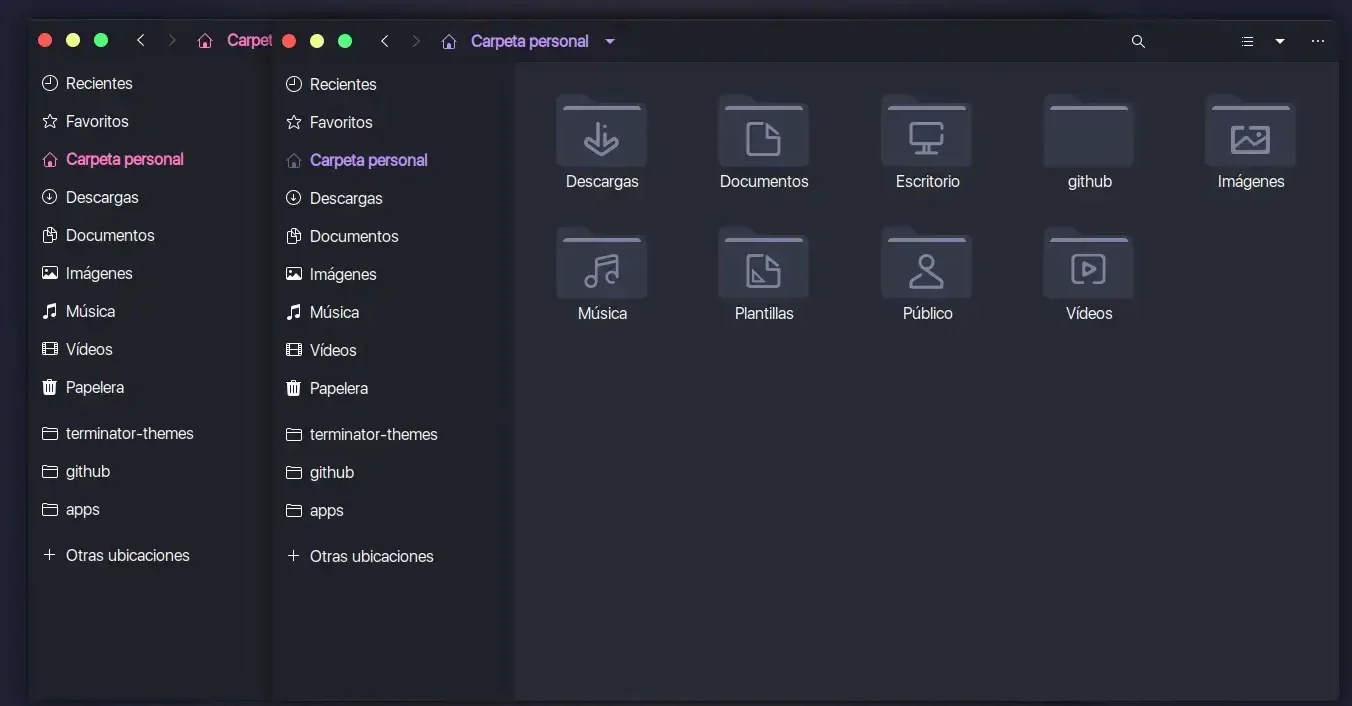Go back using the purple window's back arrow
Screen dimensions: 1352x706
point(385,41)
